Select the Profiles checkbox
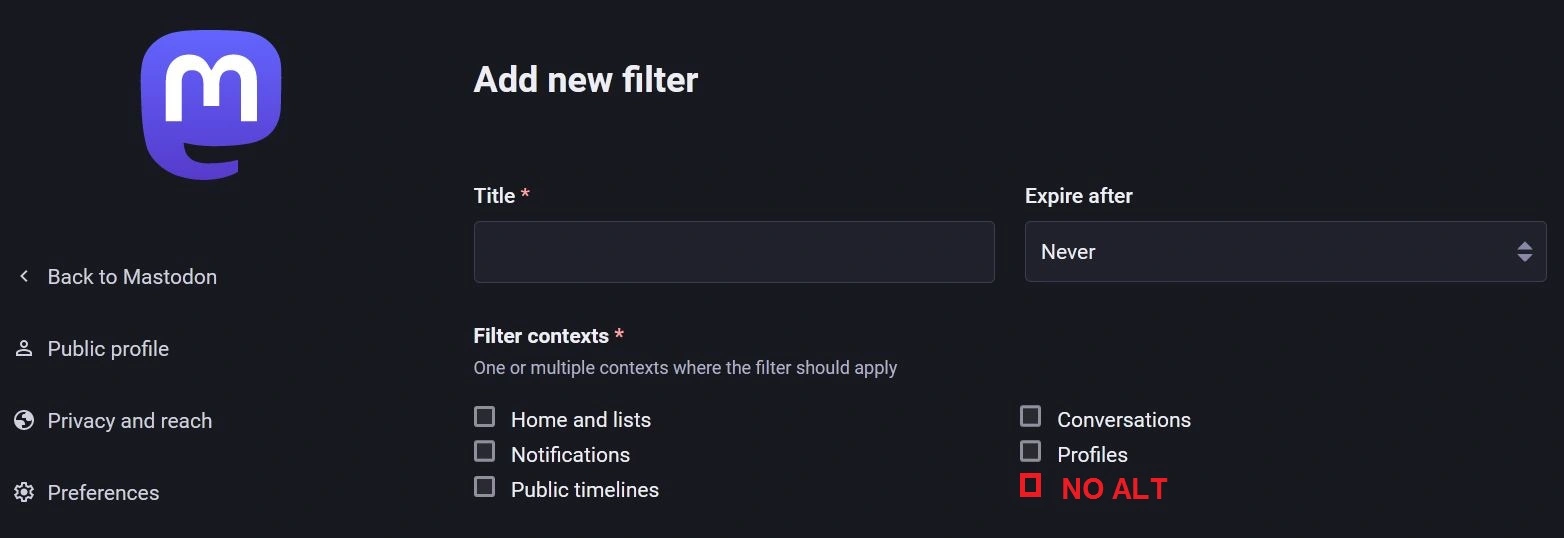The height and width of the screenshot is (538, 1564). click(1031, 451)
